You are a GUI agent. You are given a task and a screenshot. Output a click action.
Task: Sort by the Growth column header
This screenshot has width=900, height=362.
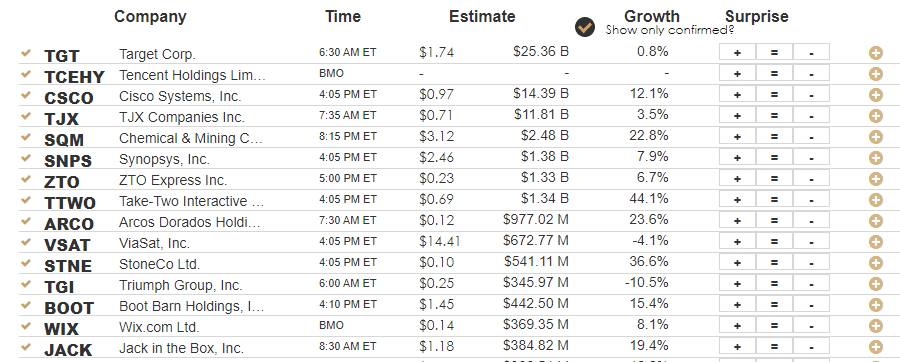coord(651,17)
